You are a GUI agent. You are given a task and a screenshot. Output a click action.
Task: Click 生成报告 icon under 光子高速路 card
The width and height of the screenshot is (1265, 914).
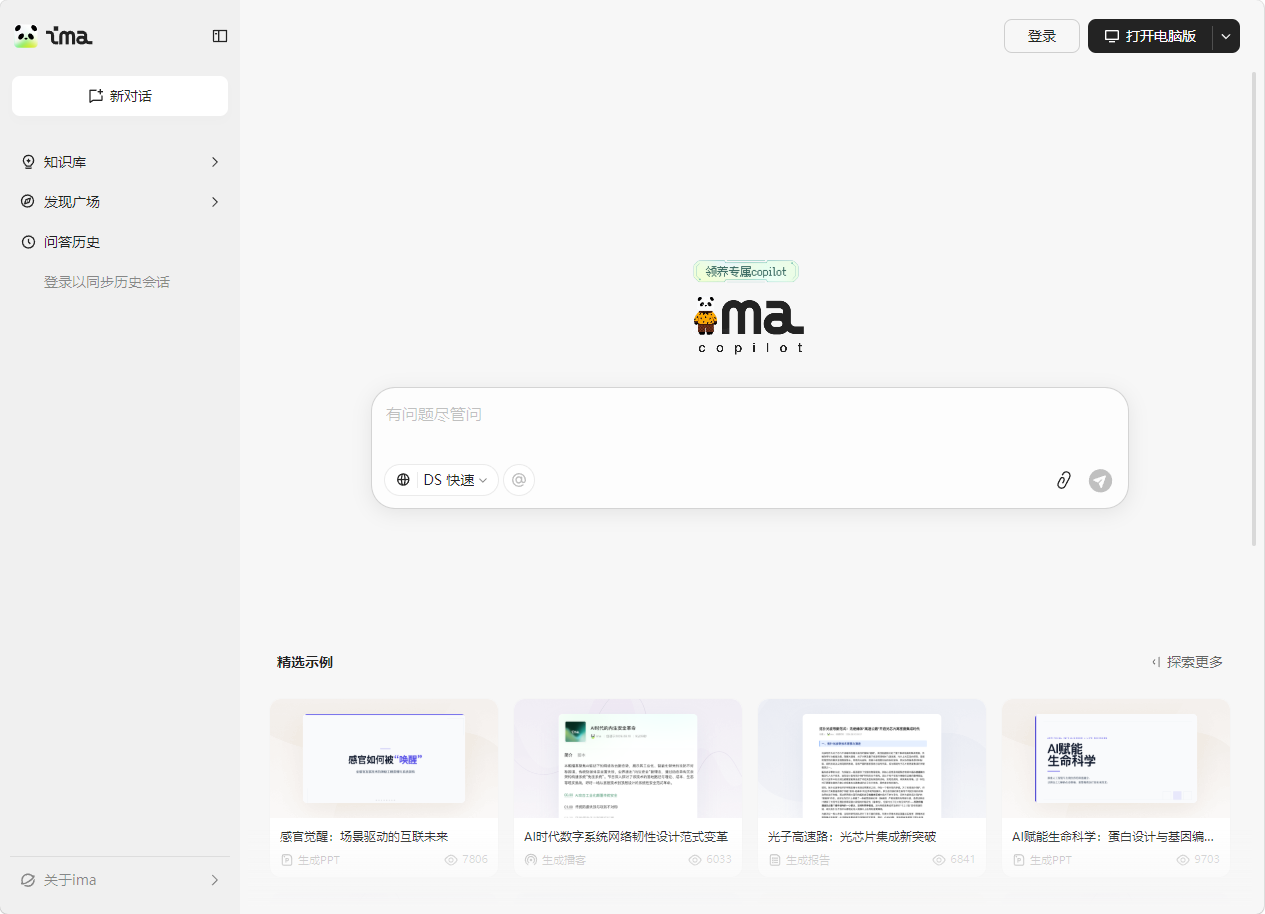775,860
